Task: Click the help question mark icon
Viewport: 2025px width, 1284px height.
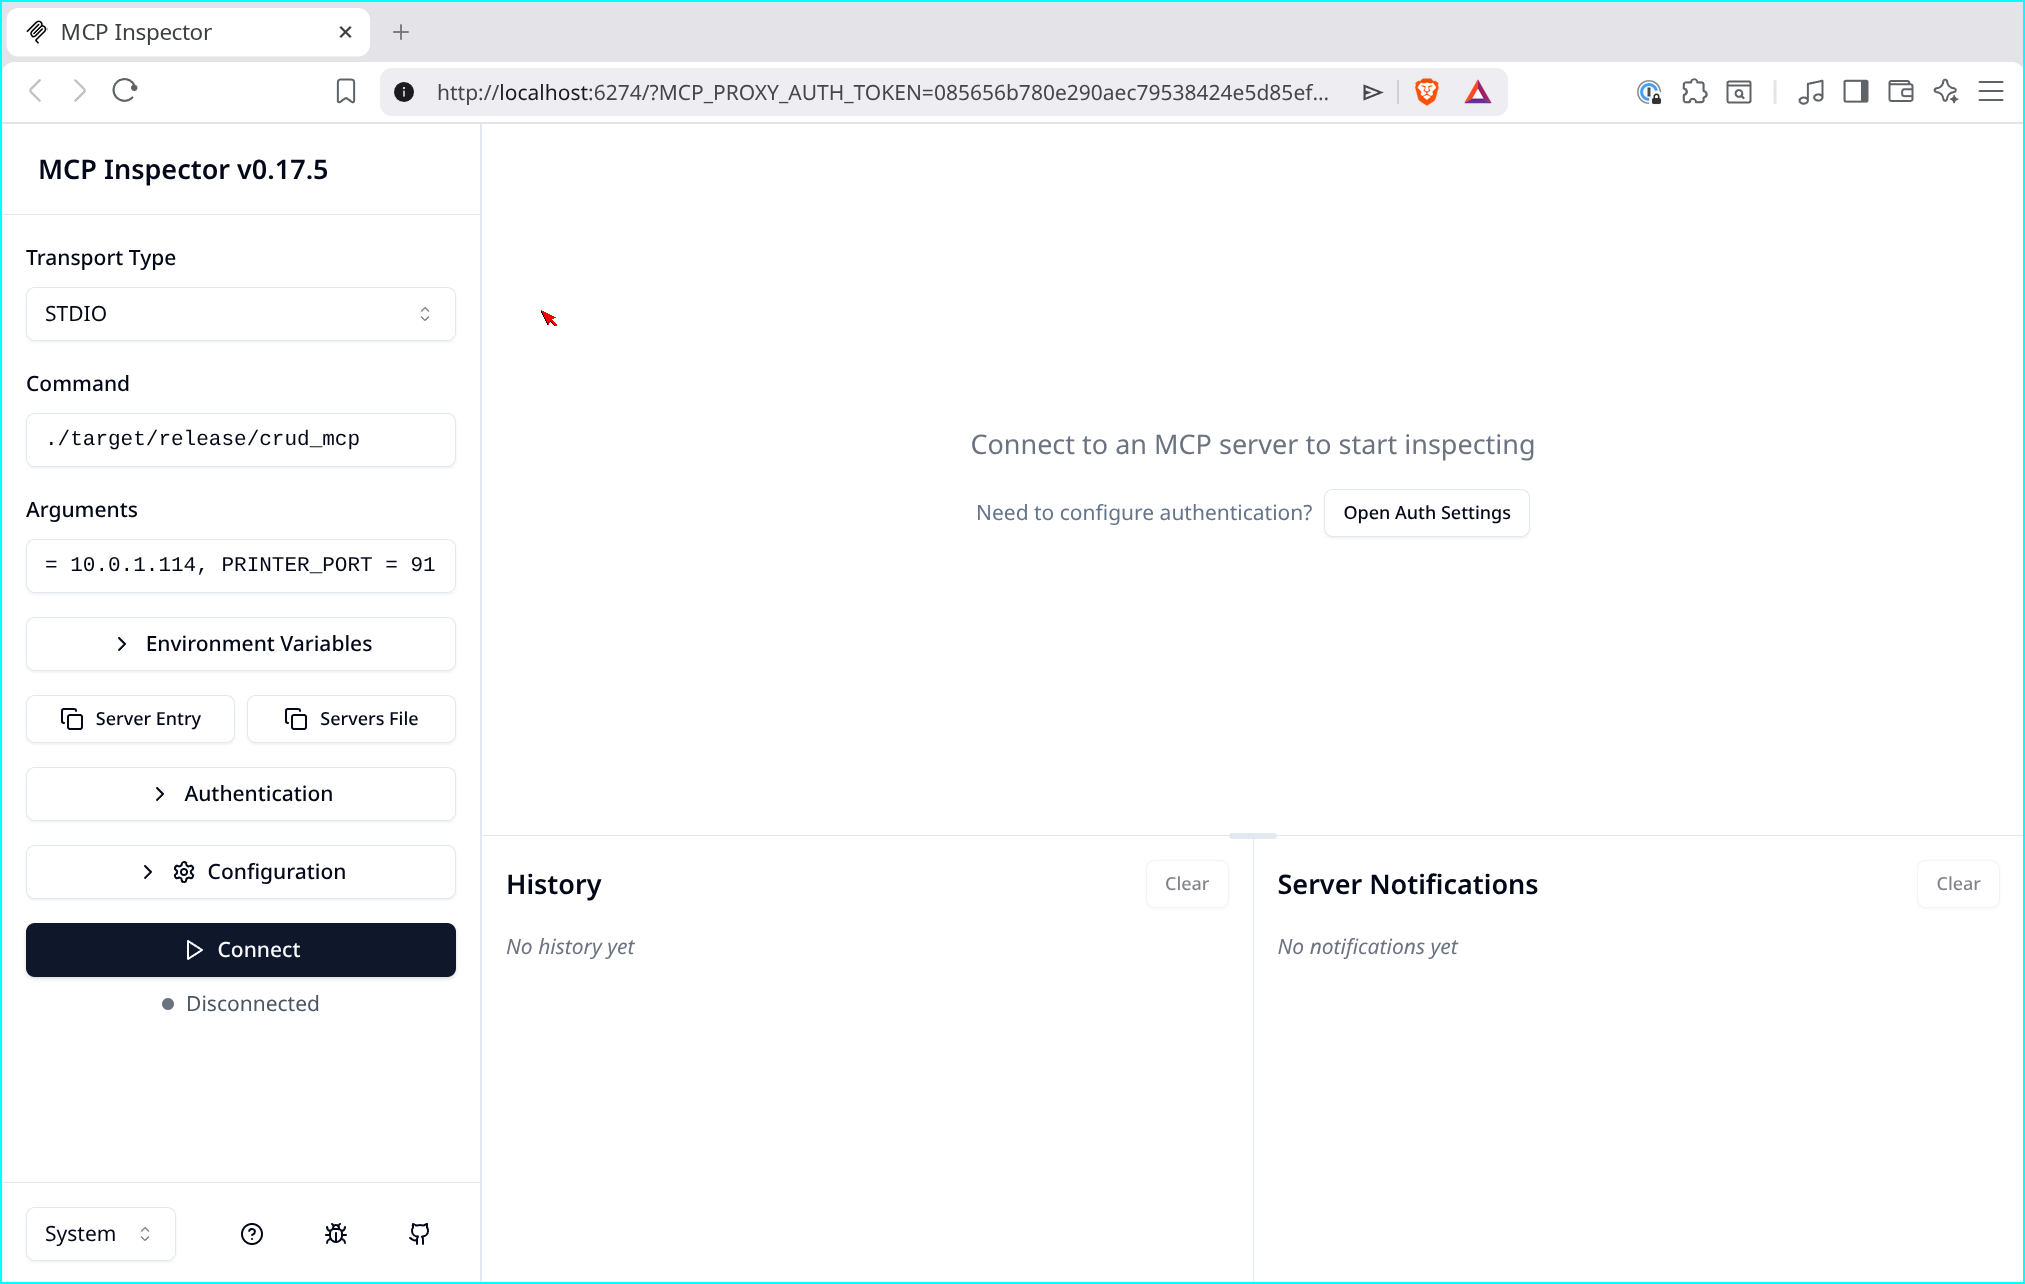Action: [252, 1234]
